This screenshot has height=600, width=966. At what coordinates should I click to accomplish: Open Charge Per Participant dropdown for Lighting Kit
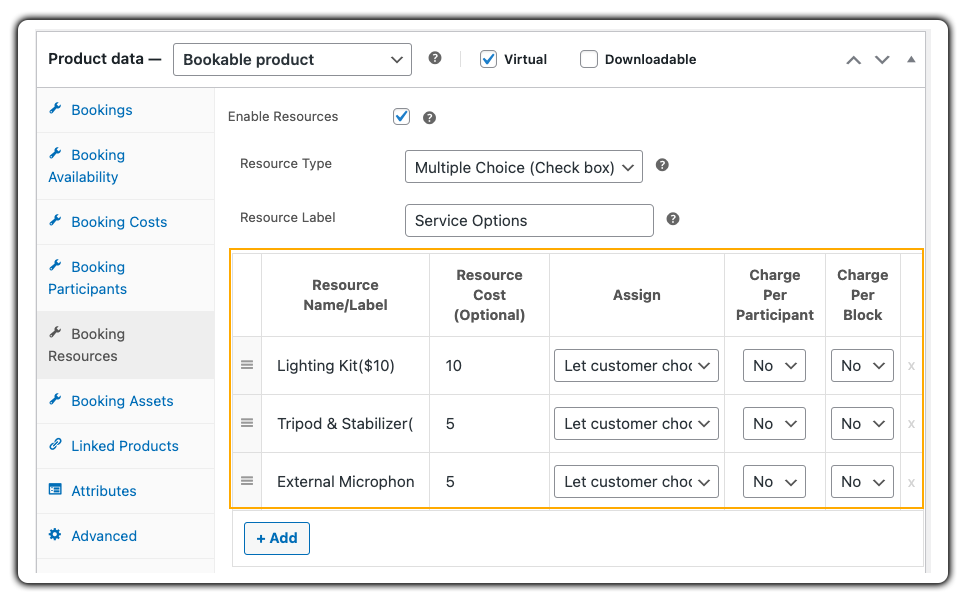pos(774,366)
